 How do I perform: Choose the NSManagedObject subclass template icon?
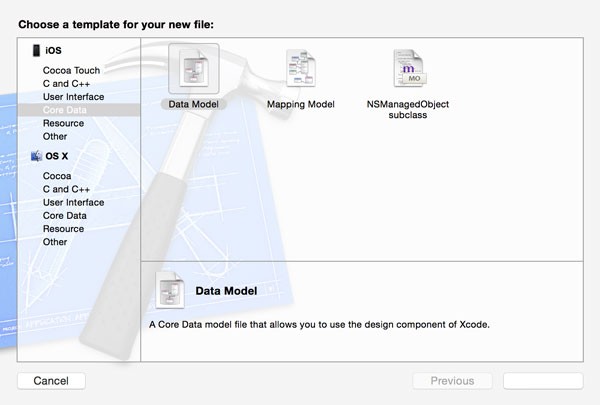[x=409, y=68]
